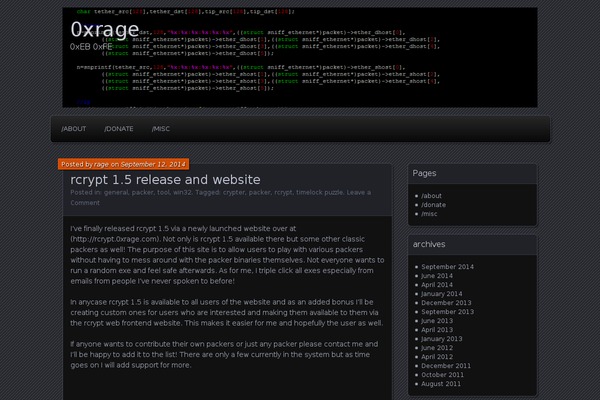Open the January 2014 archive
This screenshot has width=600, height=400.
[442, 294]
